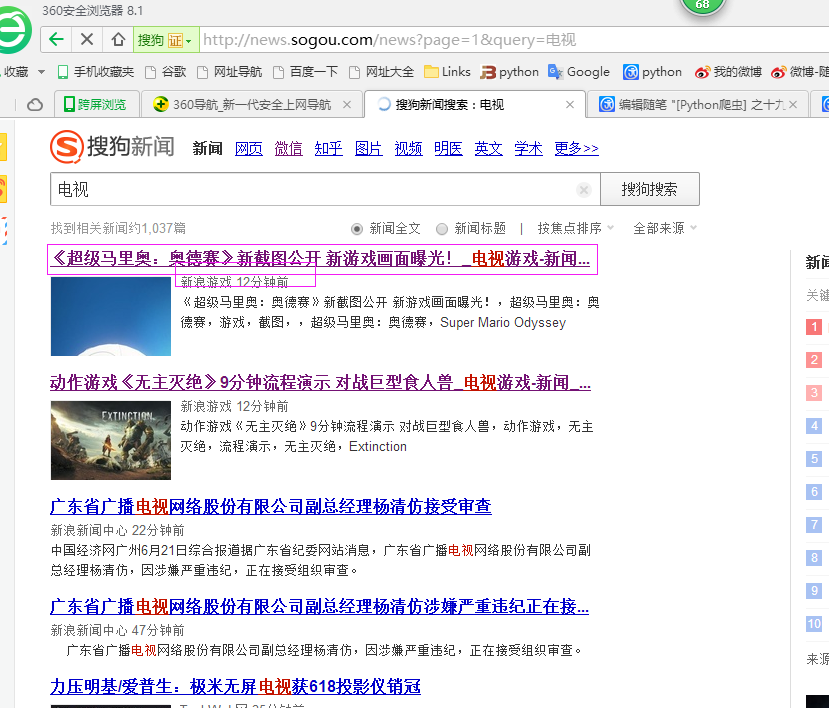Open the 杨清仿涉嫌严重违纪 news headline

[x=319, y=606]
